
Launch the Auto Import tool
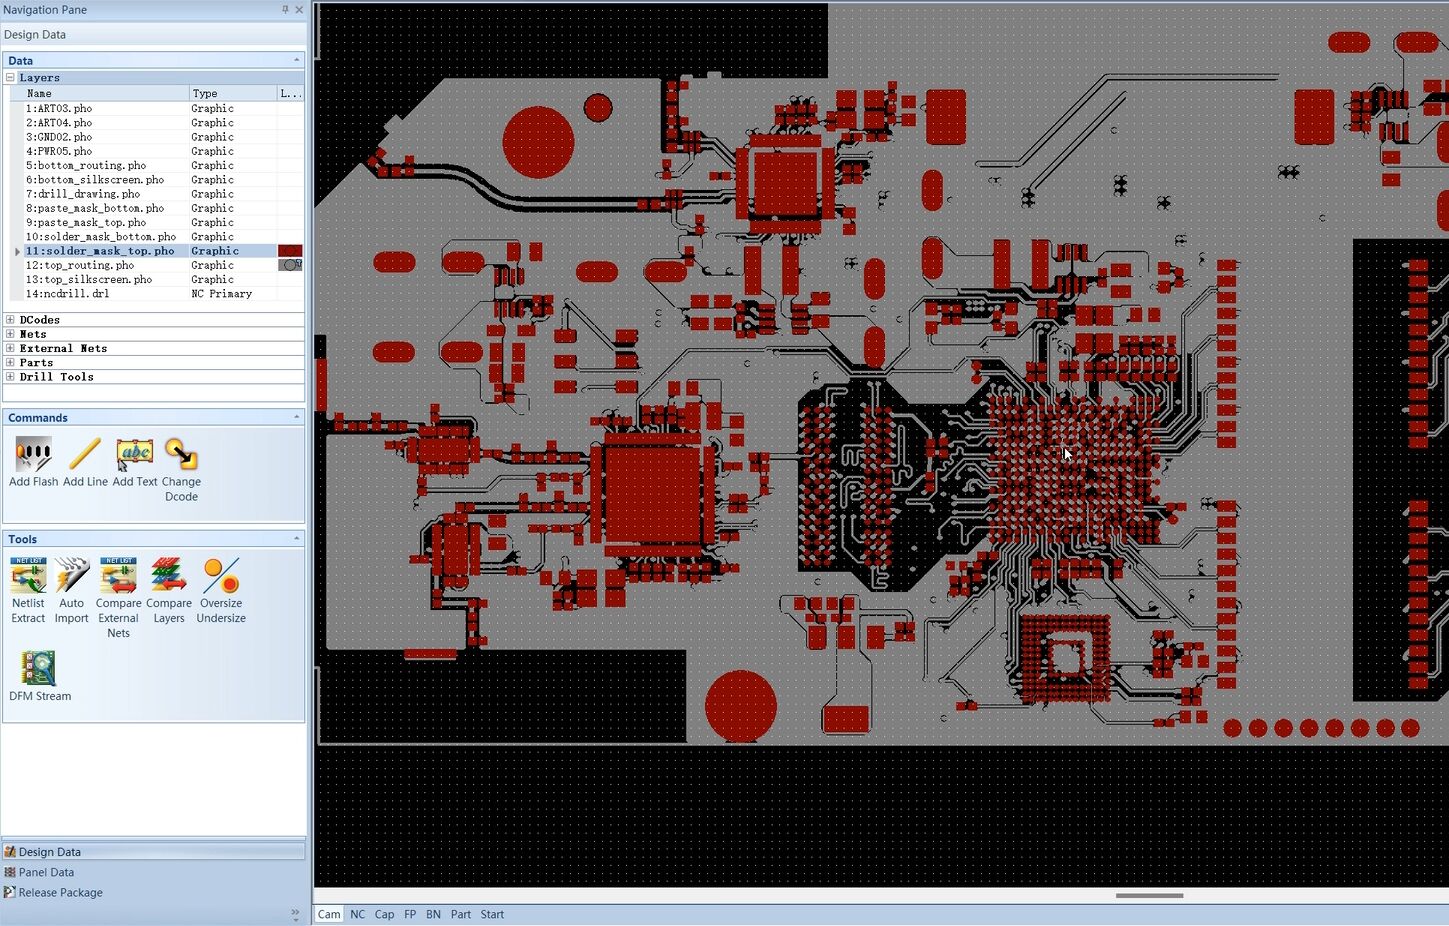[72, 590]
